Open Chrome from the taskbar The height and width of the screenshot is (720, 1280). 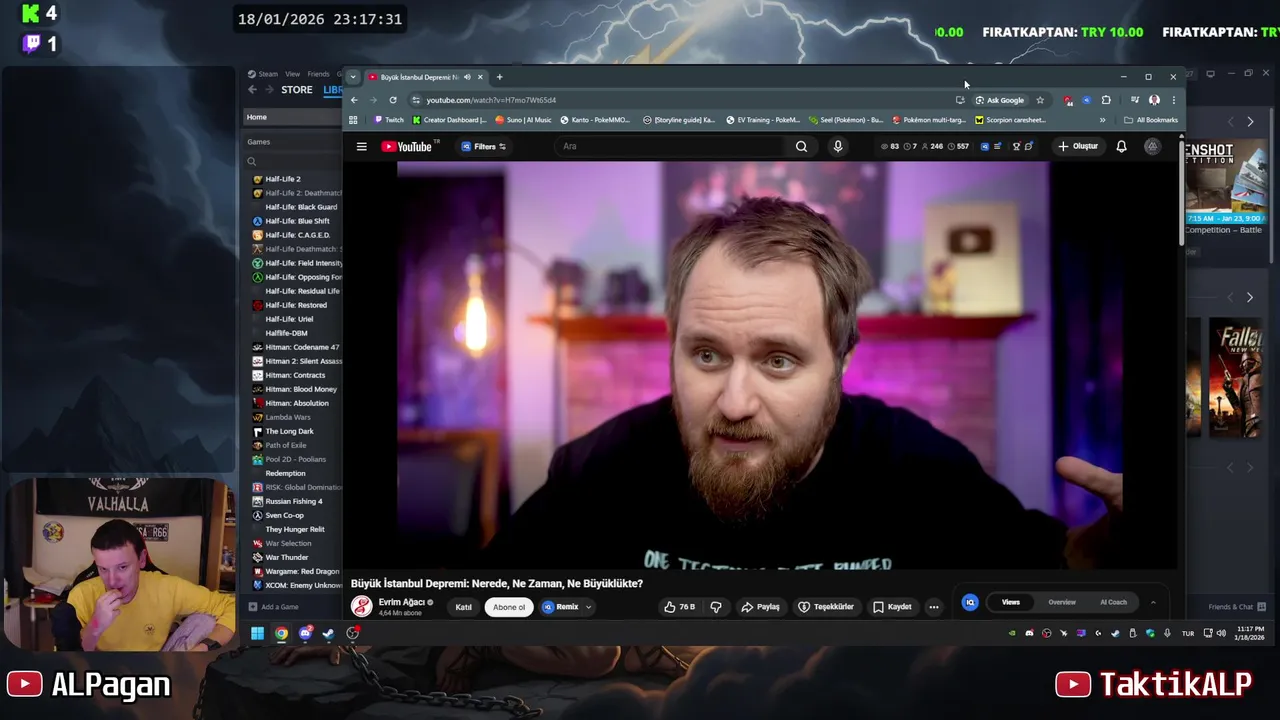coord(281,633)
